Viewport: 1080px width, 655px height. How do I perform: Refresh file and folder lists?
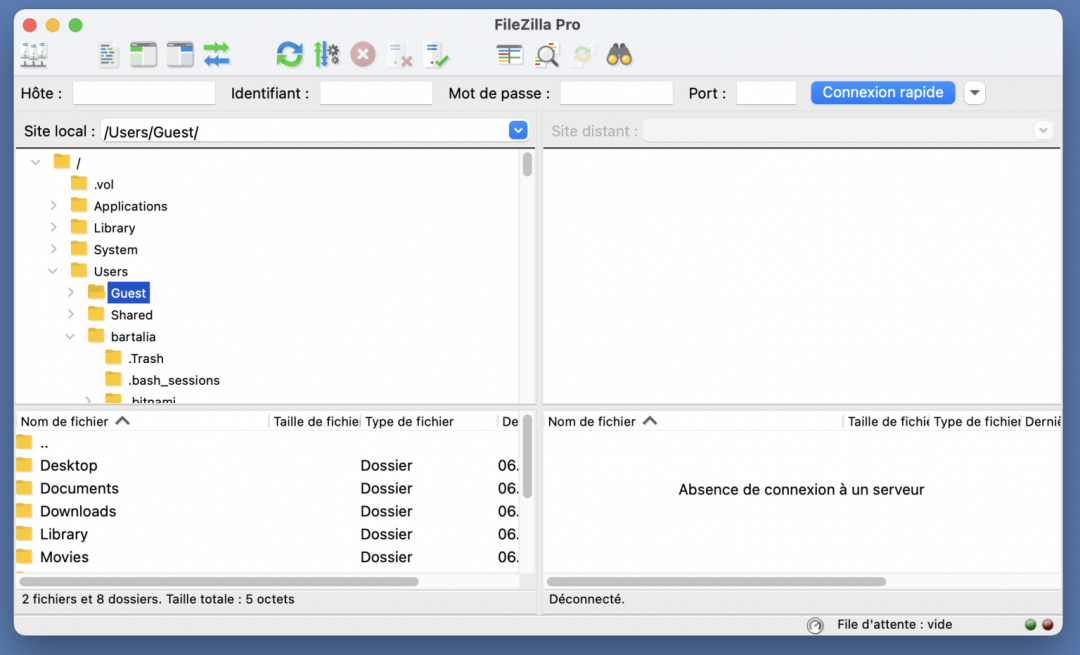pyautogui.click(x=289, y=54)
